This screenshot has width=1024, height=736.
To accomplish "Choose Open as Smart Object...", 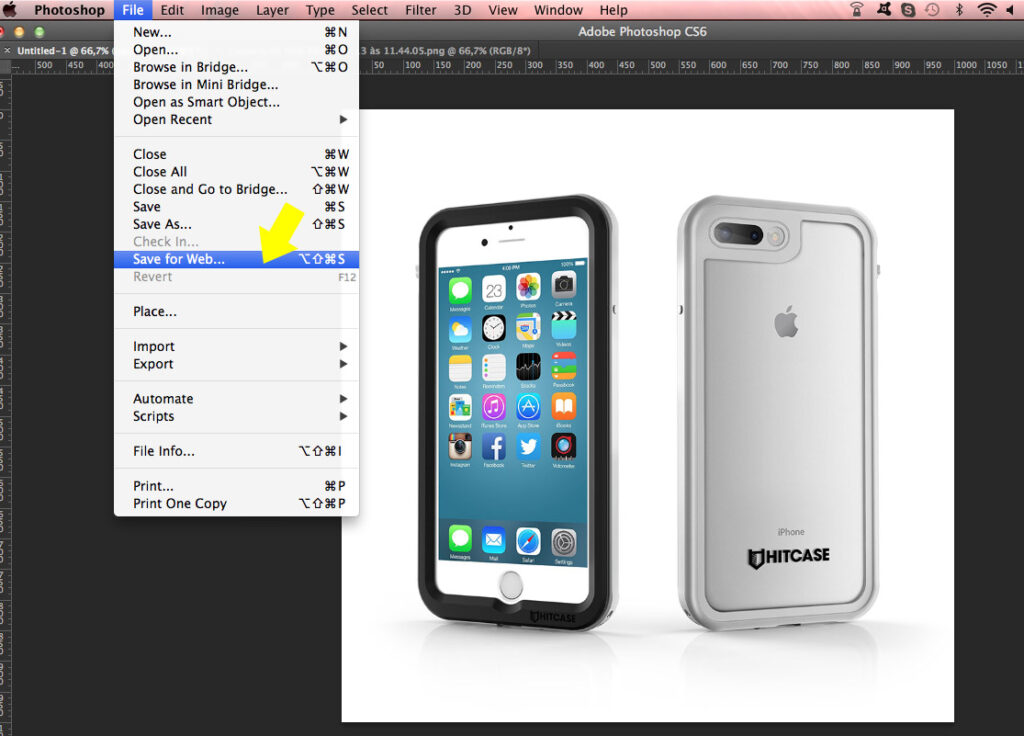I will [x=236, y=102].
